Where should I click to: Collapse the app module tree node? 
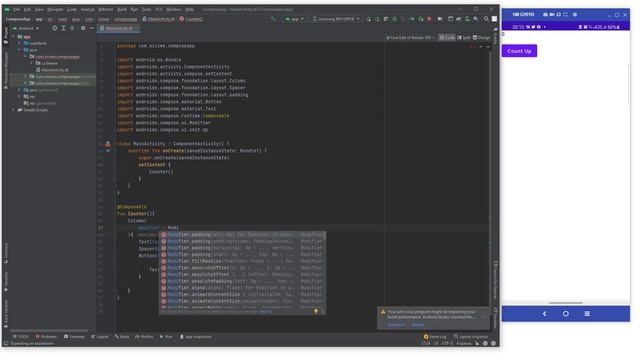click(x=13, y=37)
